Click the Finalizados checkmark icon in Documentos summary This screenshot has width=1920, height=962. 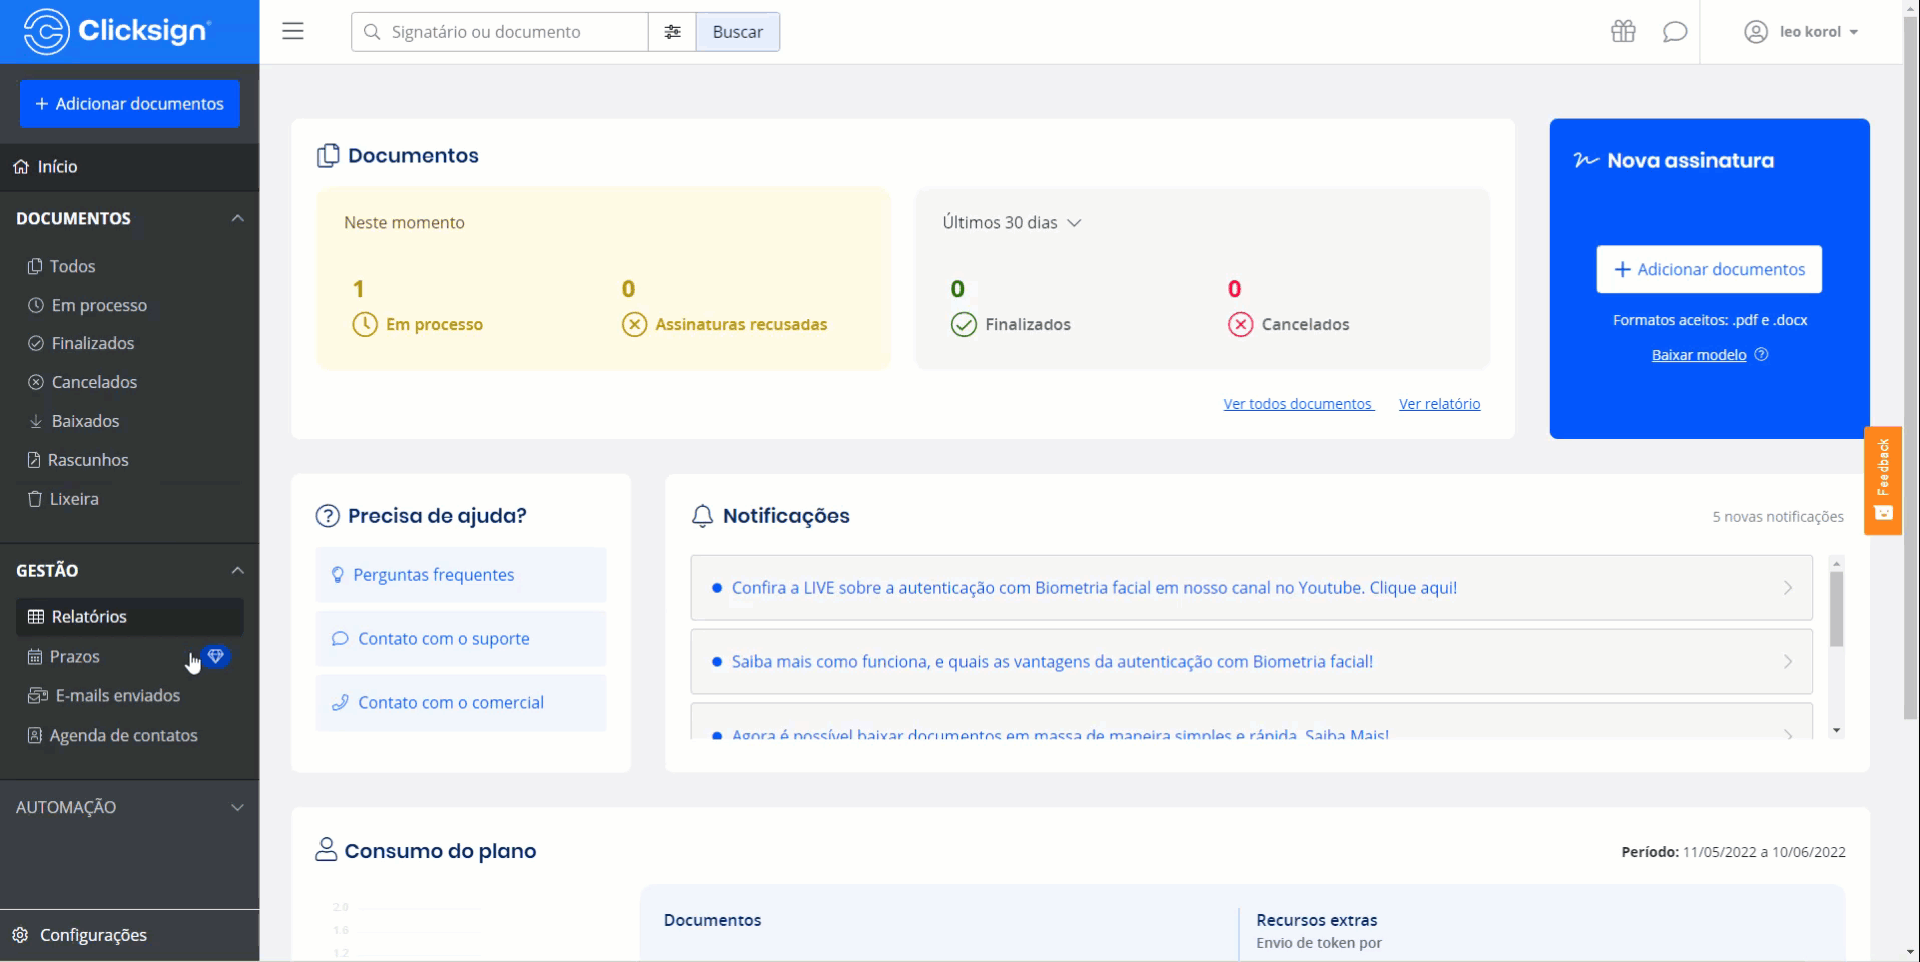(x=963, y=324)
